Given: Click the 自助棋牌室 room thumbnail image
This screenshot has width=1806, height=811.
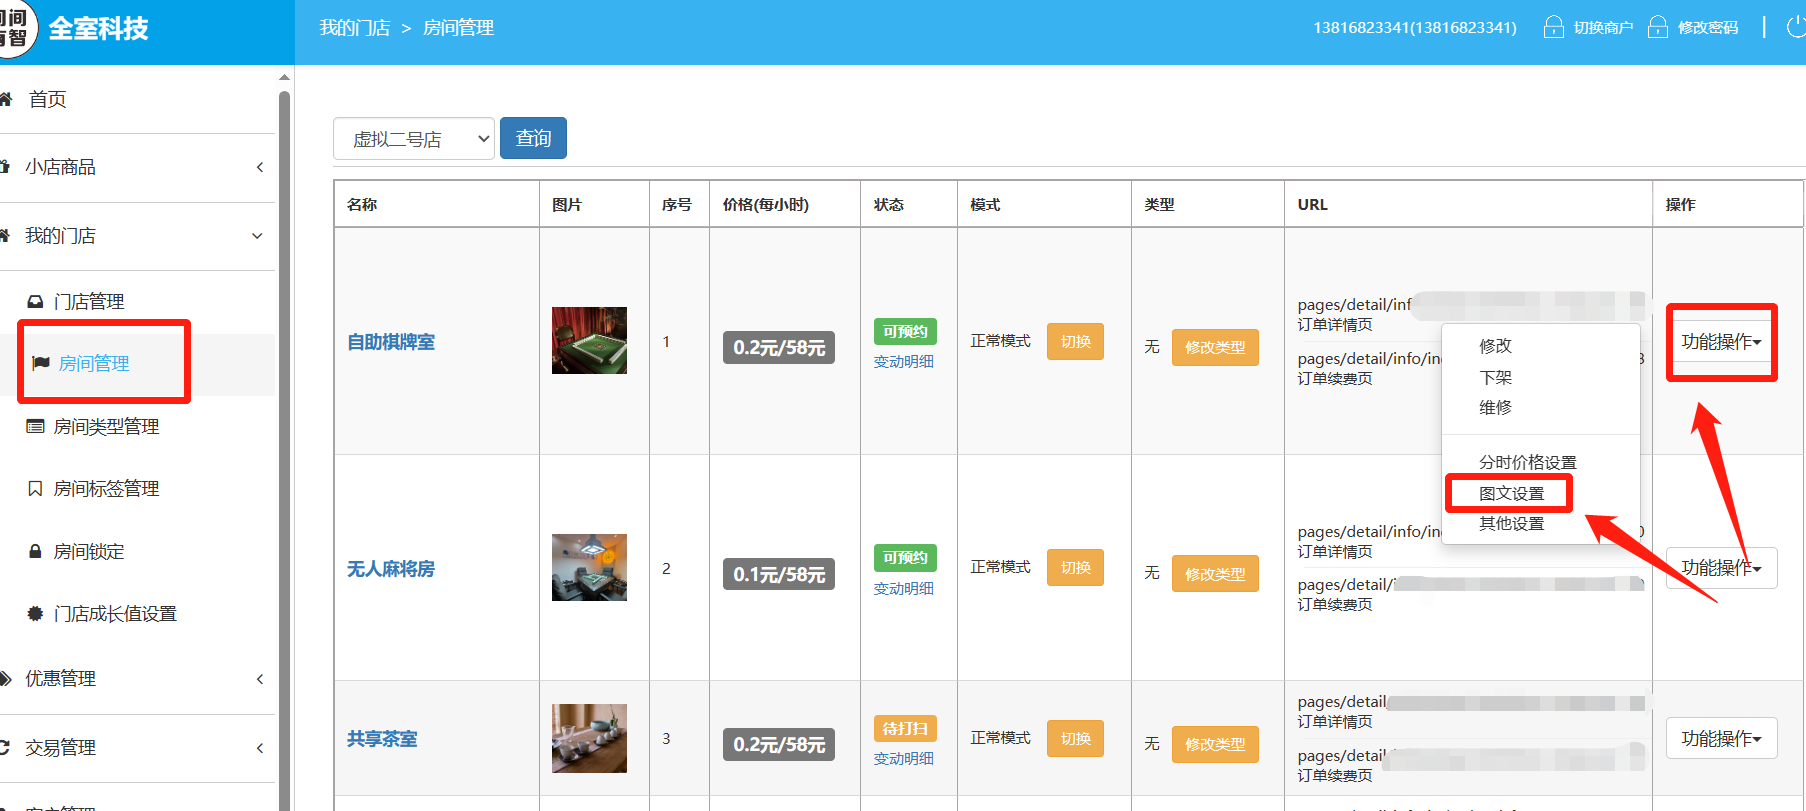Looking at the screenshot, I should click(x=589, y=341).
